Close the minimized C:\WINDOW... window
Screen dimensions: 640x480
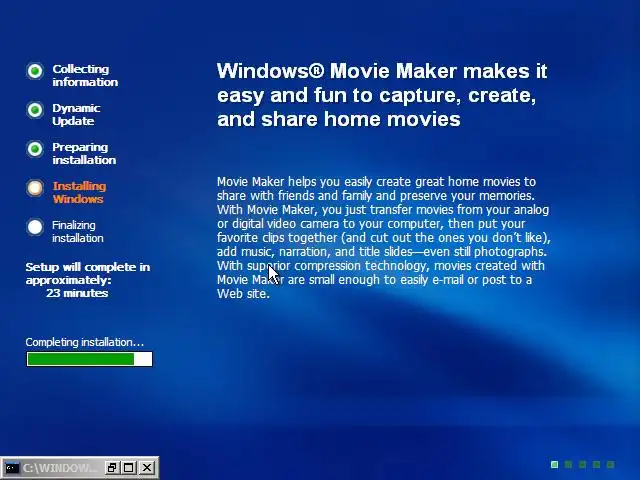coord(147,468)
